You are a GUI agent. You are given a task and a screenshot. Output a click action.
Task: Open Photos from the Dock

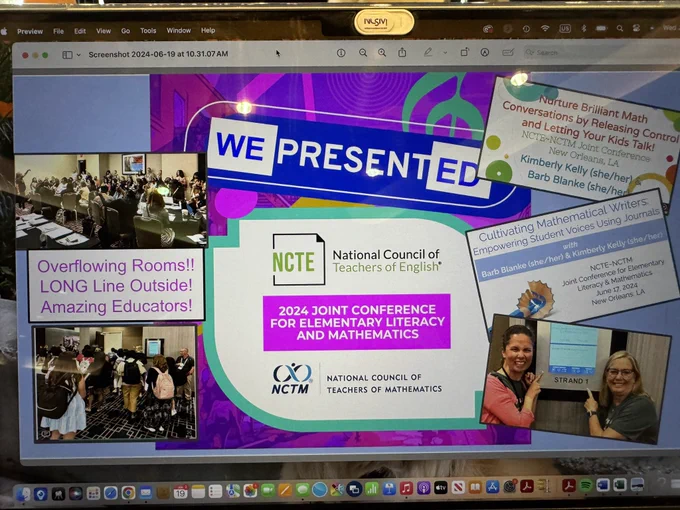pyautogui.click(x=250, y=492)
